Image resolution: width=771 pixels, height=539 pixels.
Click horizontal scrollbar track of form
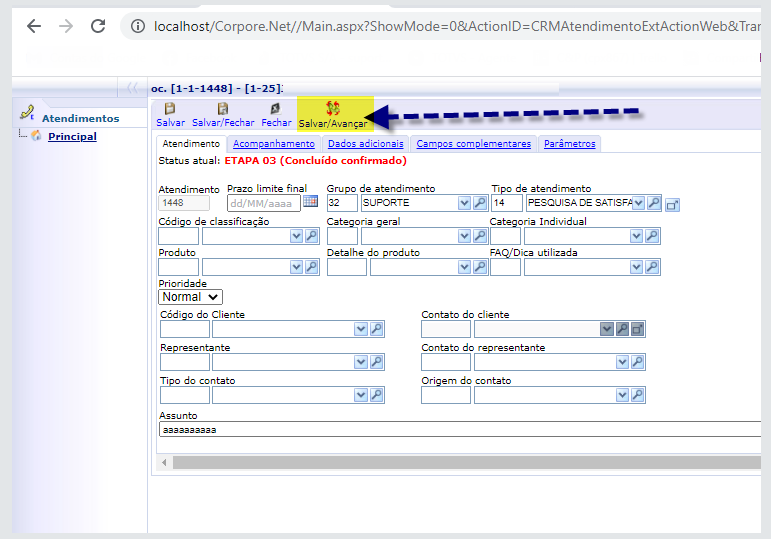coord(466,462)
